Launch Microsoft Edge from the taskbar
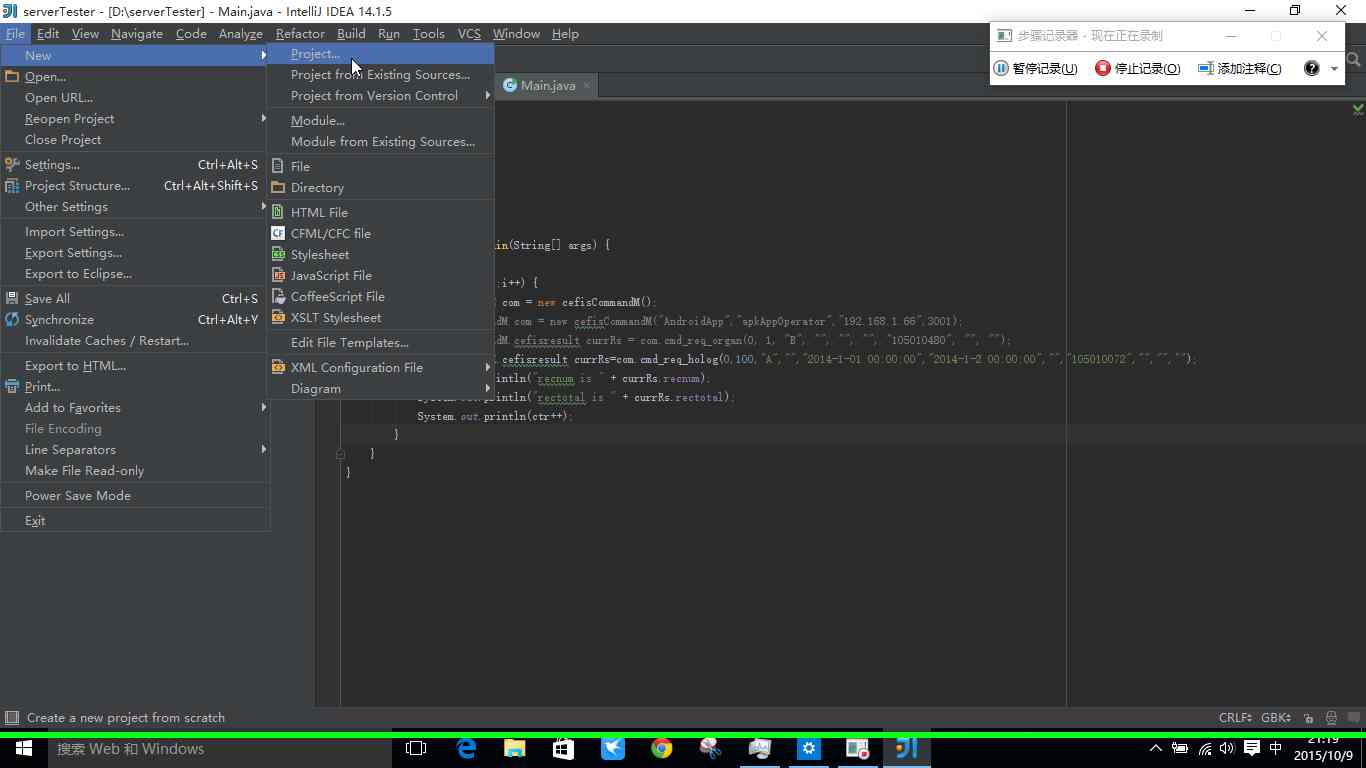Screen dimensions: 1366x768 point(466,749)
